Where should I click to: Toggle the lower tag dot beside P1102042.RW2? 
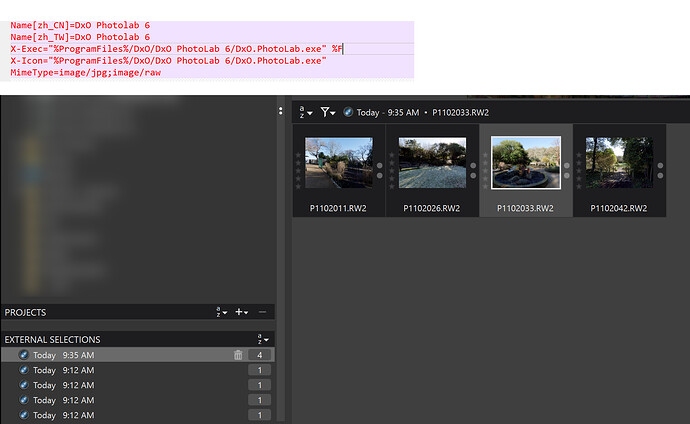[660, 175]
